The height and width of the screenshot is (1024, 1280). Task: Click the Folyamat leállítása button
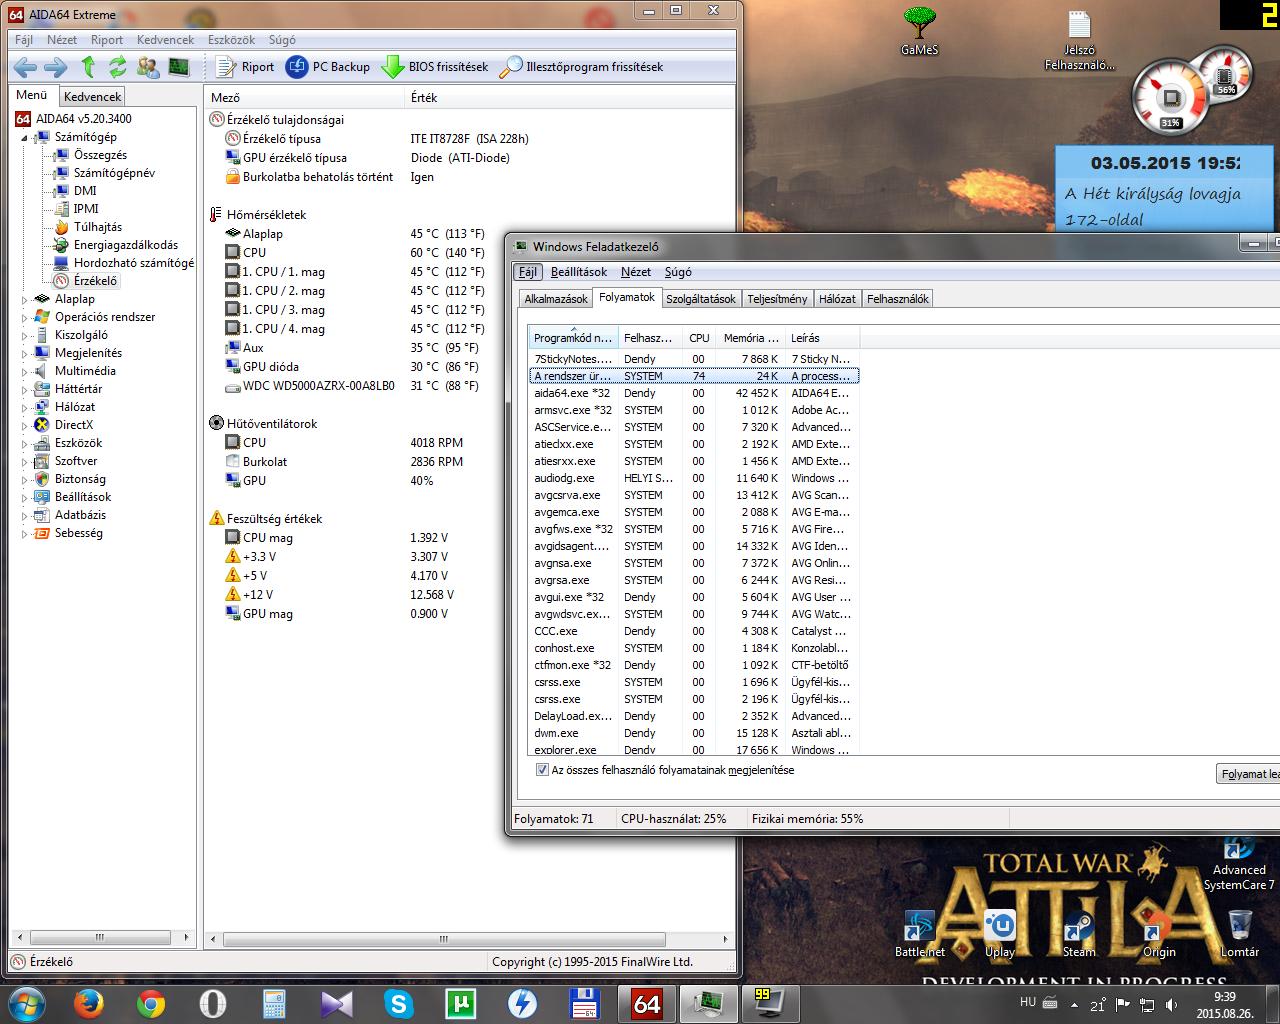1248,774
